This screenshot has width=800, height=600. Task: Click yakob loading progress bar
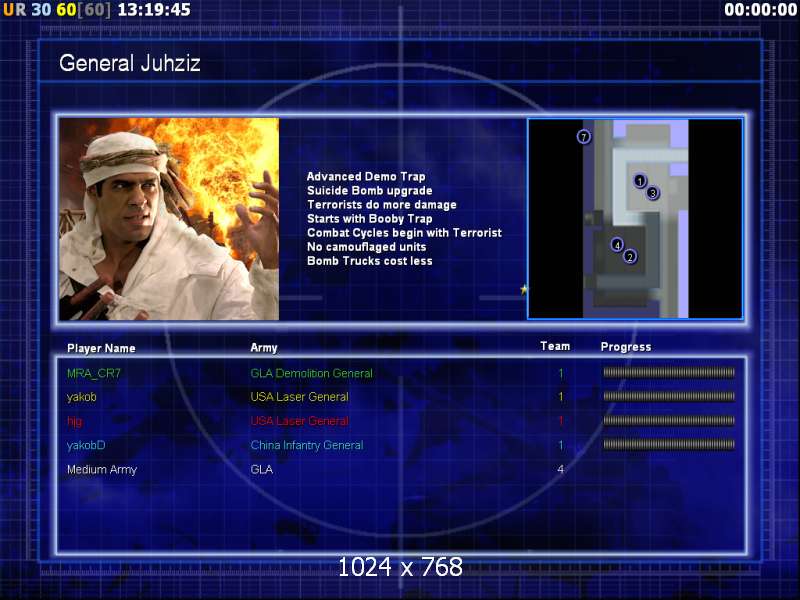[x=669, y=396]
